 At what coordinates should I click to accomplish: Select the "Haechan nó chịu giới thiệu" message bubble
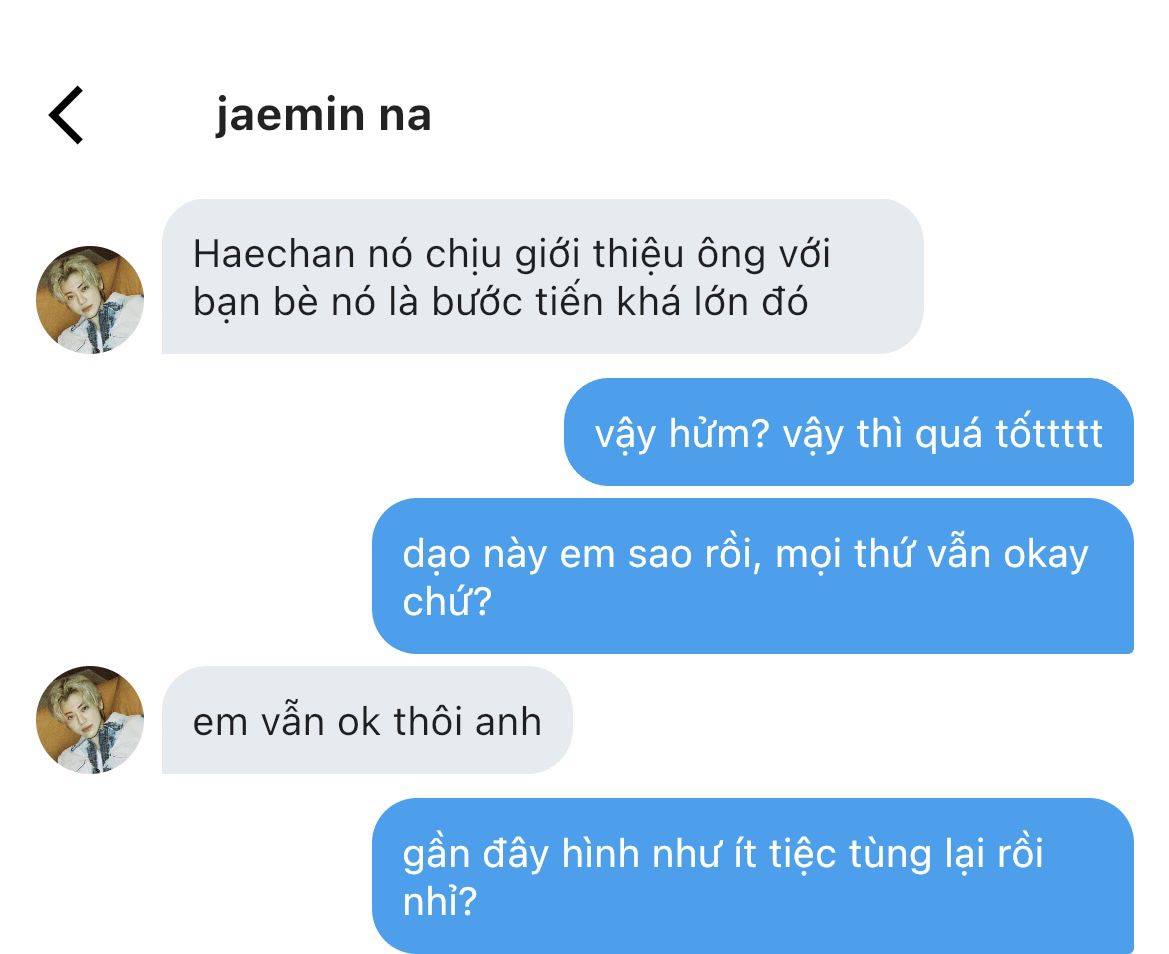tap(543, 277)
